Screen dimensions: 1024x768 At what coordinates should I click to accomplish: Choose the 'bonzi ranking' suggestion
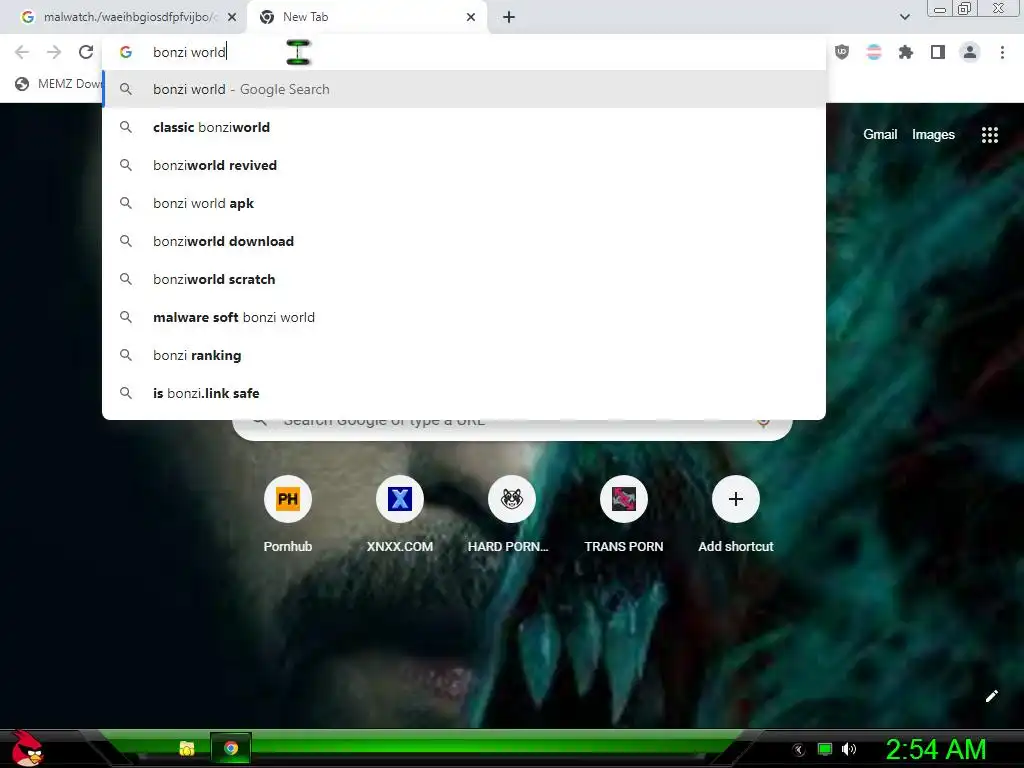tap(464, 355)
